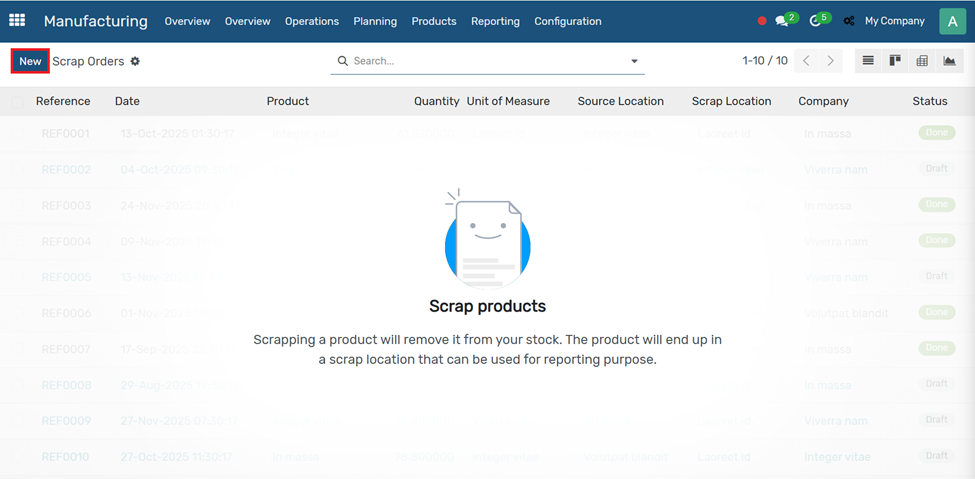Tick the checkbox for row REF0002

(x=18, y=169)
